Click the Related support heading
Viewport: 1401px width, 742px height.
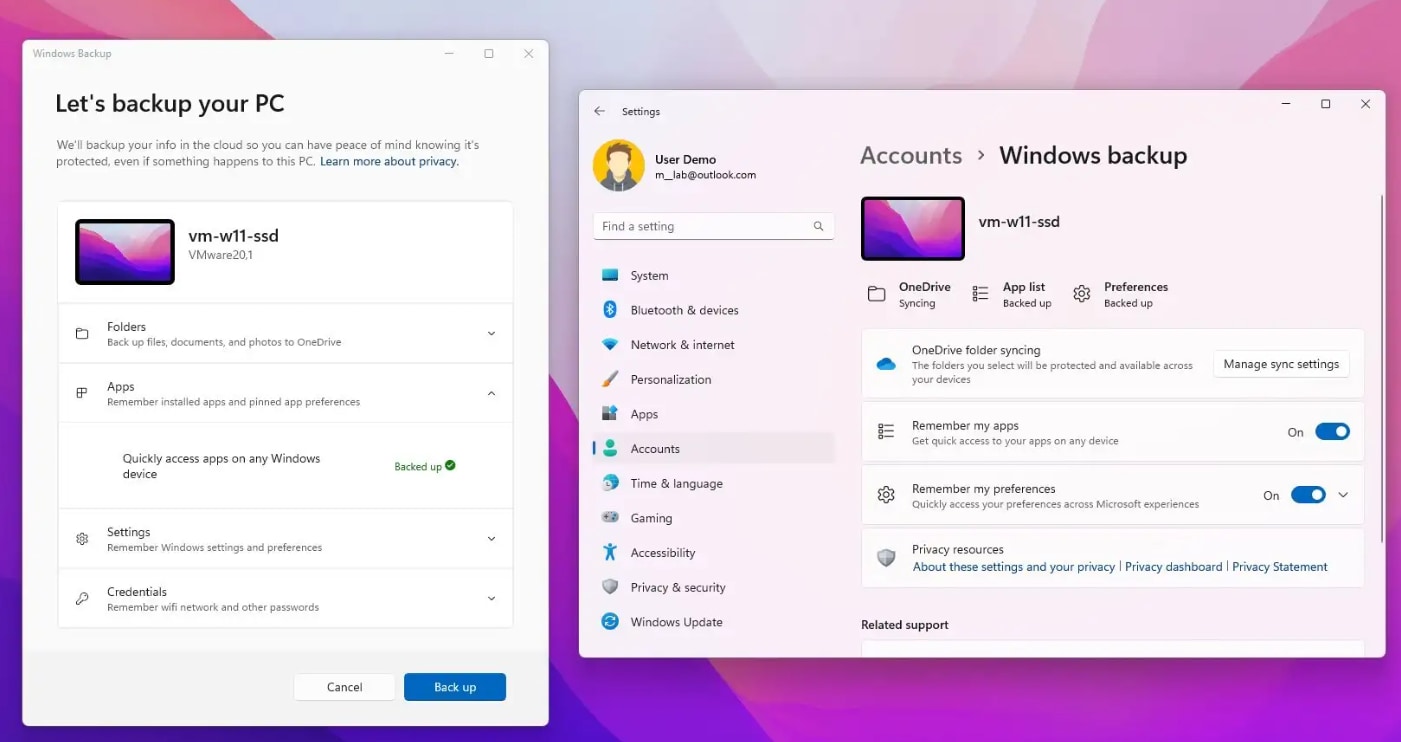(x=905, y=625)
